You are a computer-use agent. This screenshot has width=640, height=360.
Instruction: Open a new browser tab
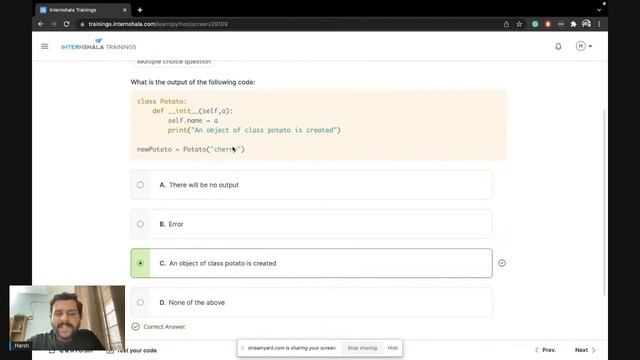coord(140,10)
